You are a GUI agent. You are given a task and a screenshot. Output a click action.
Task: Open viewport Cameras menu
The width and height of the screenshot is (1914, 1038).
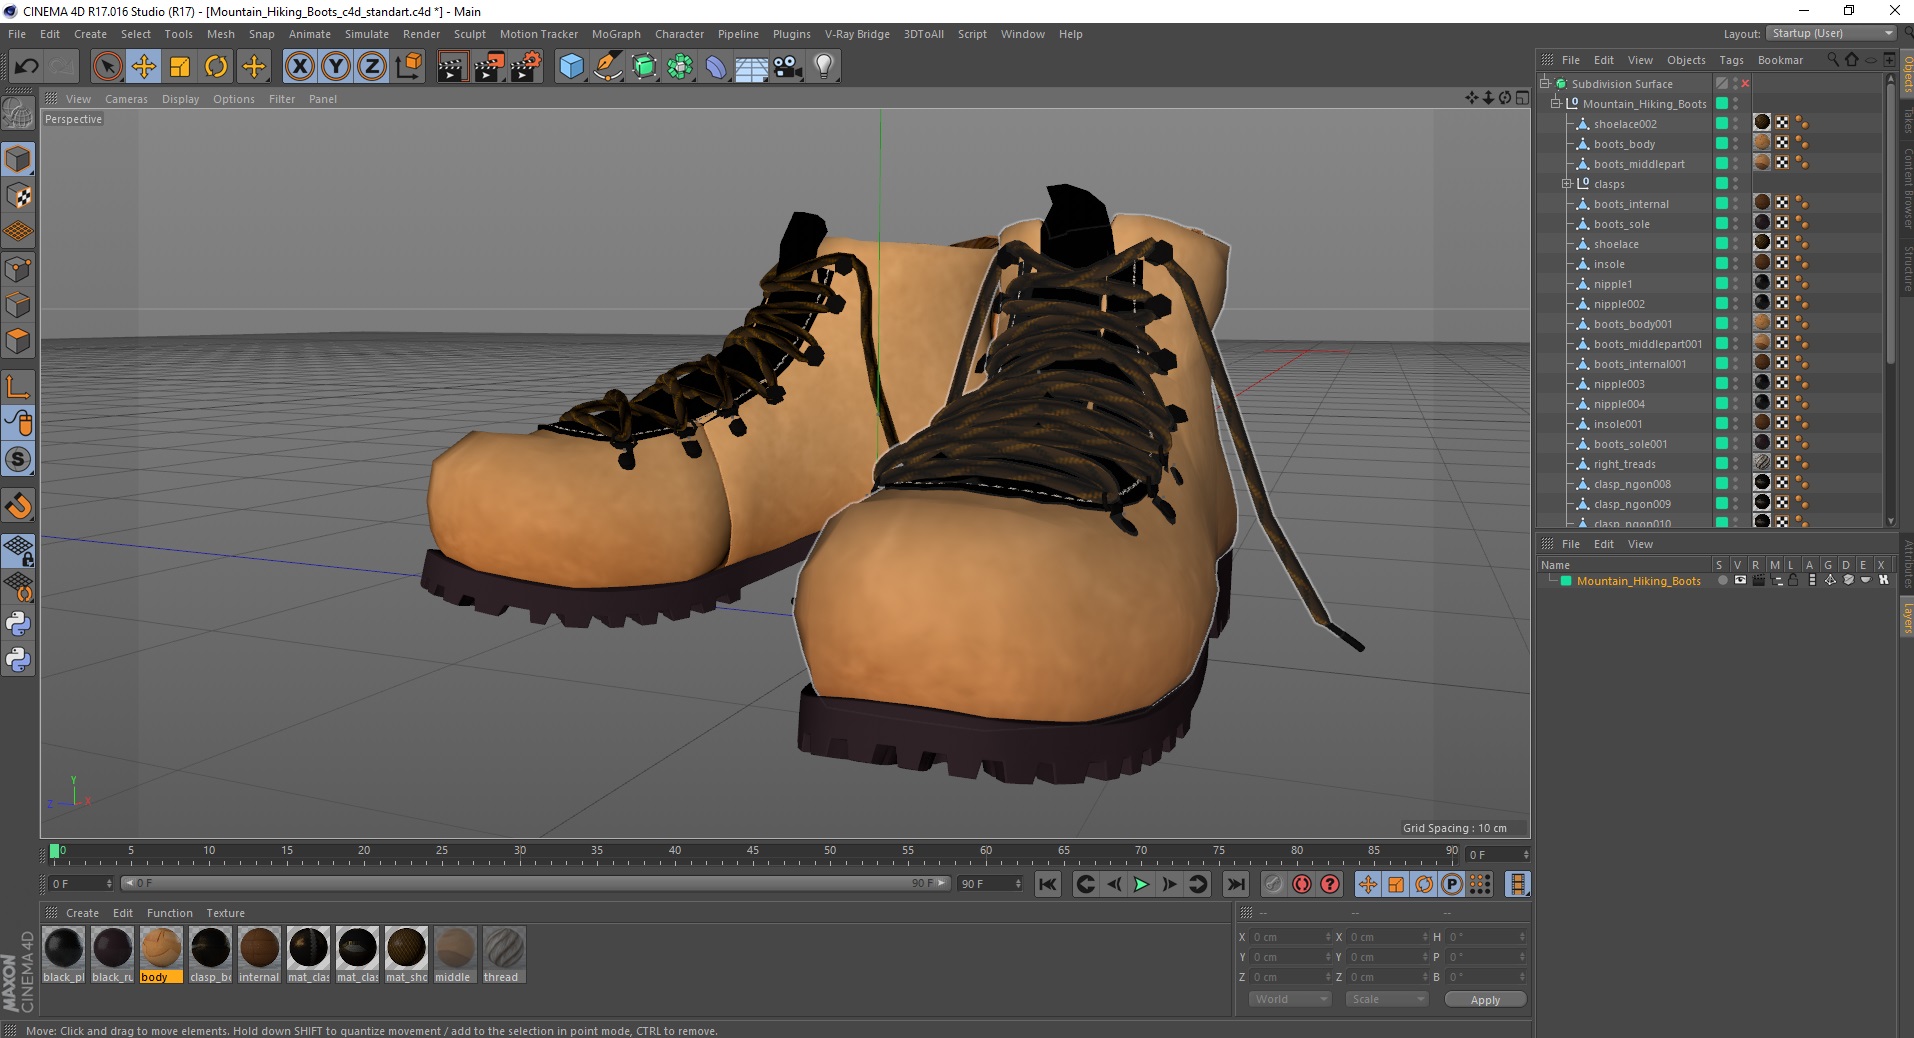click(x=126, y=99)
